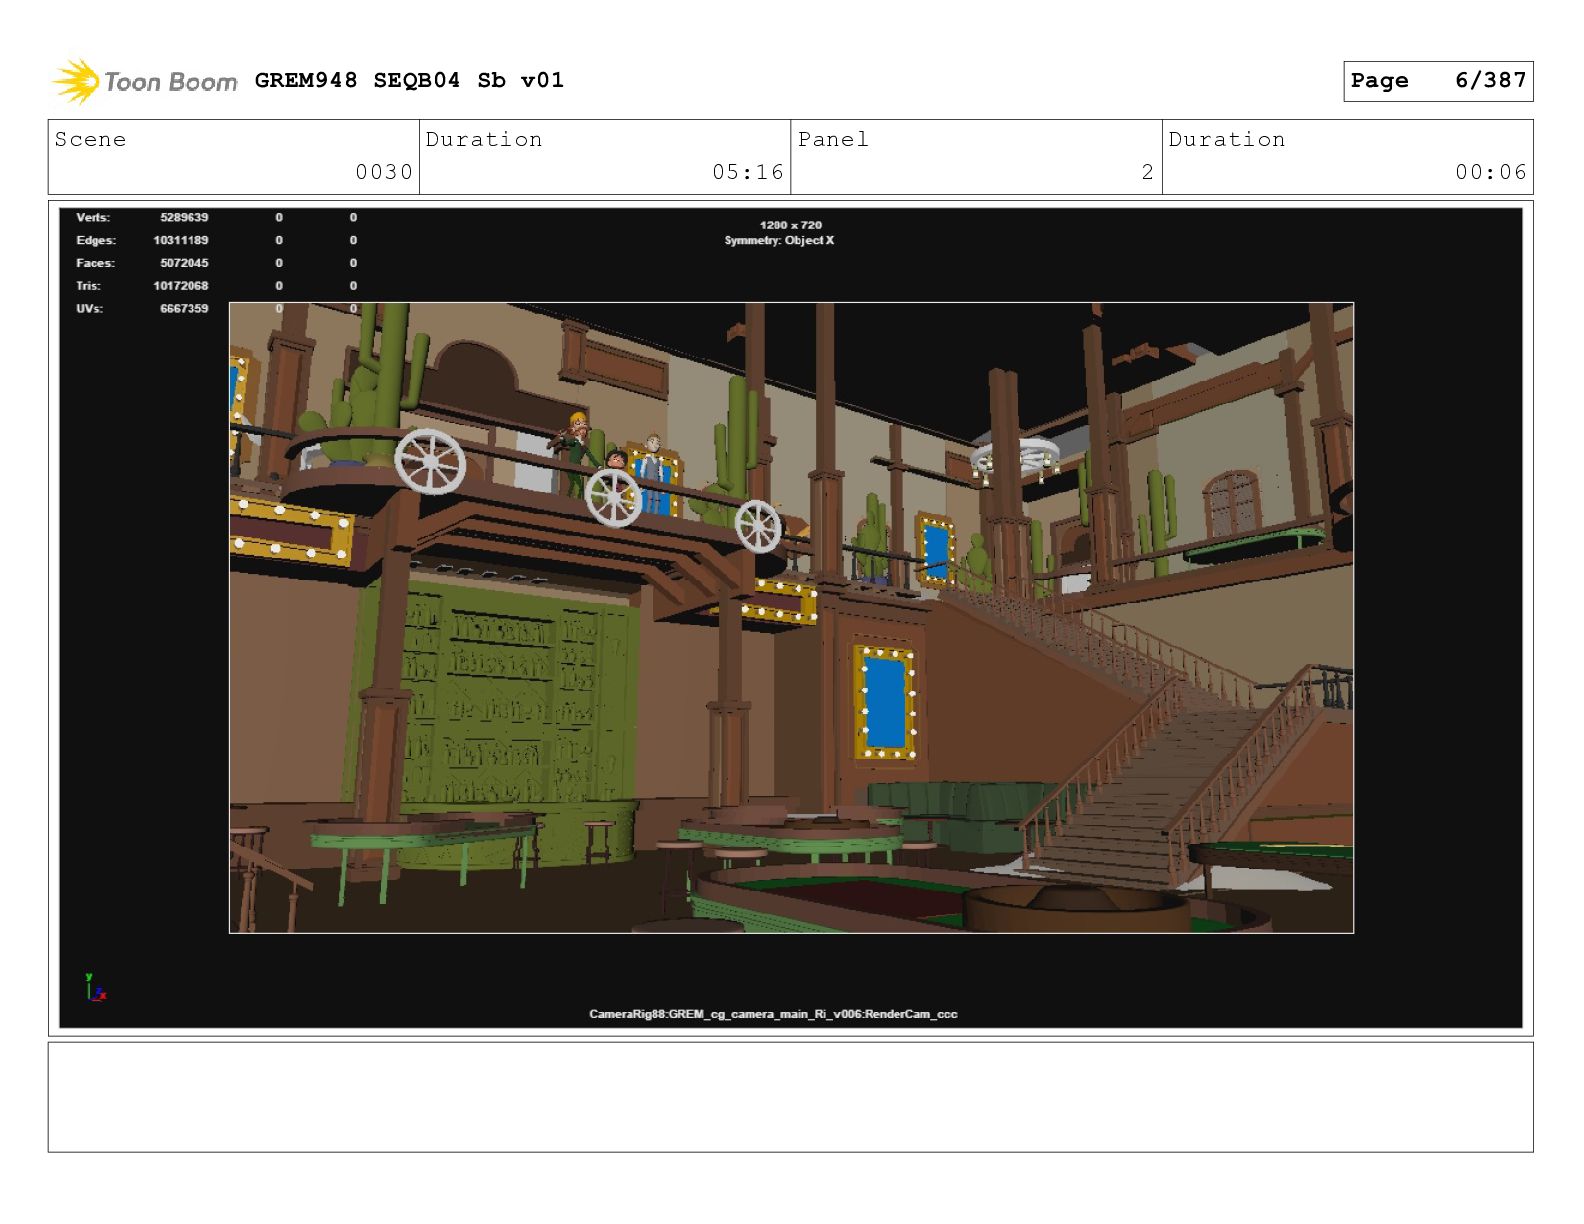Click the 'Edges:' count 10311189
Image resolution: width=1584 pixels, height=1224 pixels.
click(181, 240)
